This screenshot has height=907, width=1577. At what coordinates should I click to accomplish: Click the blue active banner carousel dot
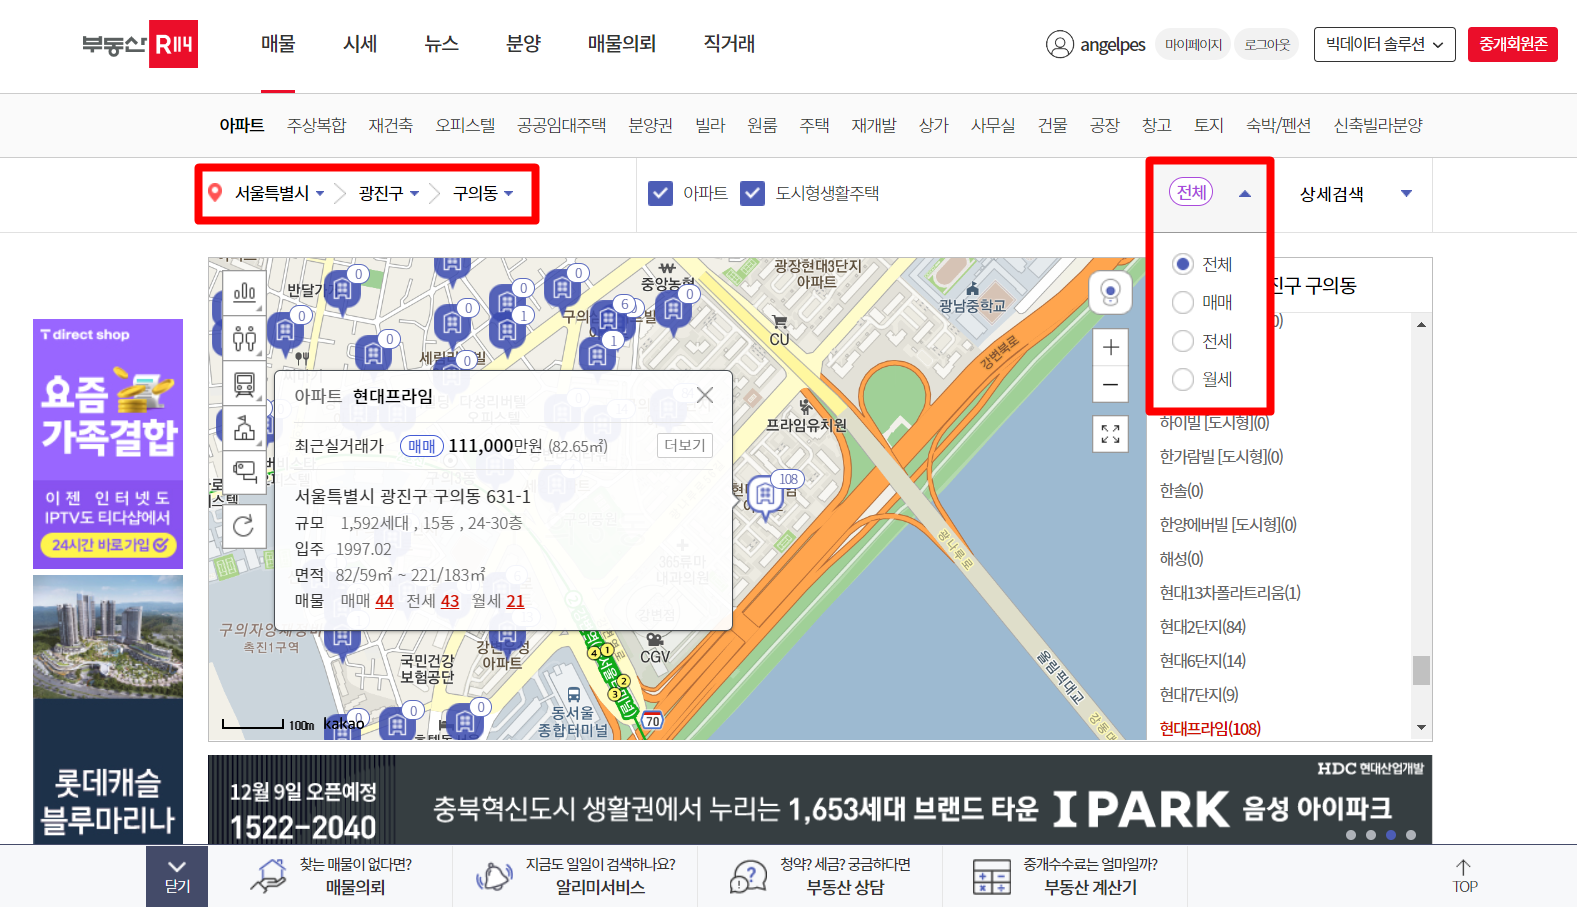1391,835
